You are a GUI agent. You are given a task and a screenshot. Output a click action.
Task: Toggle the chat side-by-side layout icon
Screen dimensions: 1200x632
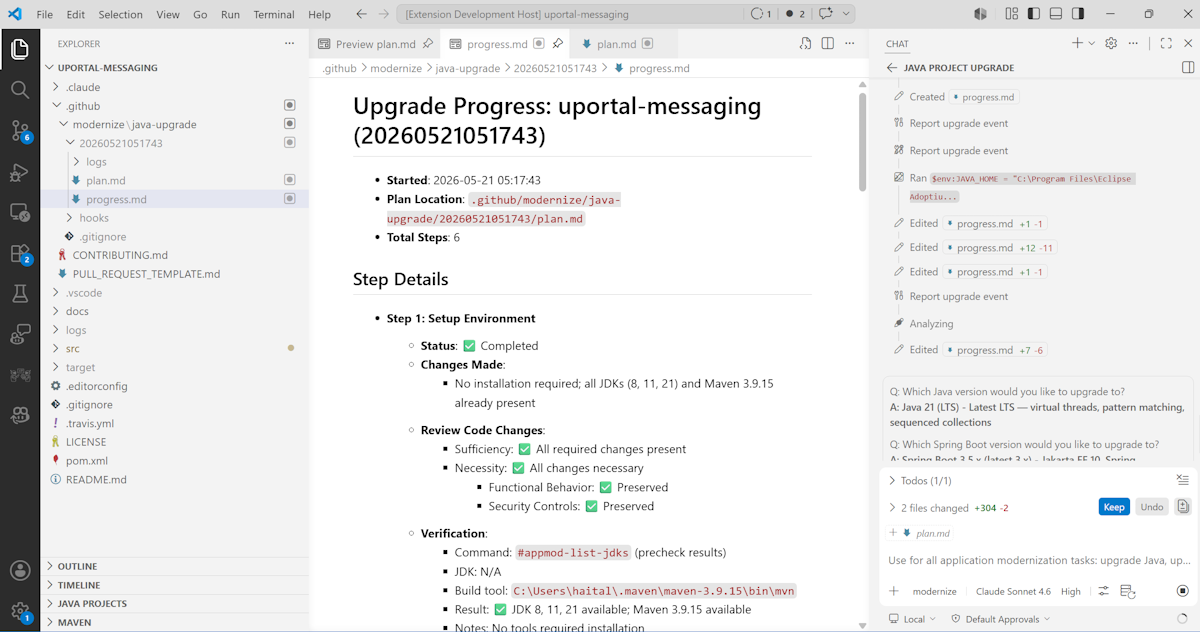click(1188, 68)
